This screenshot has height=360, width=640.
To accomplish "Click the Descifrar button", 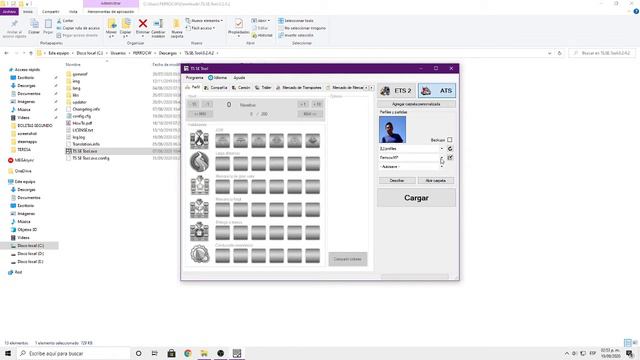I will [397, 180].
